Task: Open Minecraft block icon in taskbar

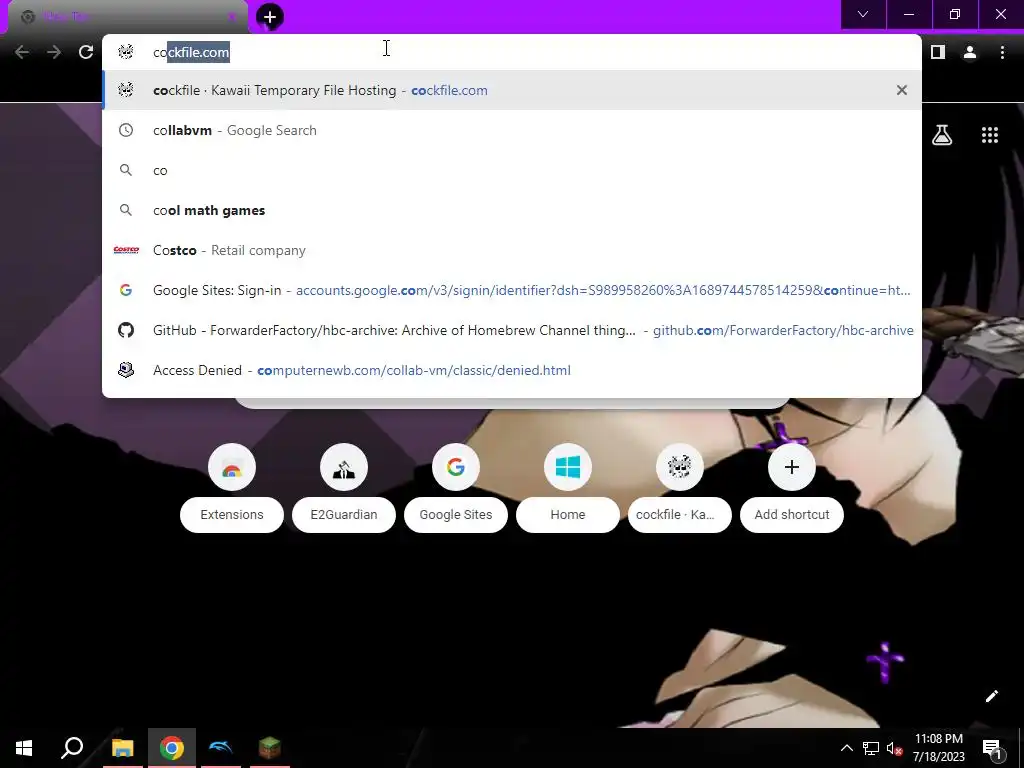Action: [270, 748]
